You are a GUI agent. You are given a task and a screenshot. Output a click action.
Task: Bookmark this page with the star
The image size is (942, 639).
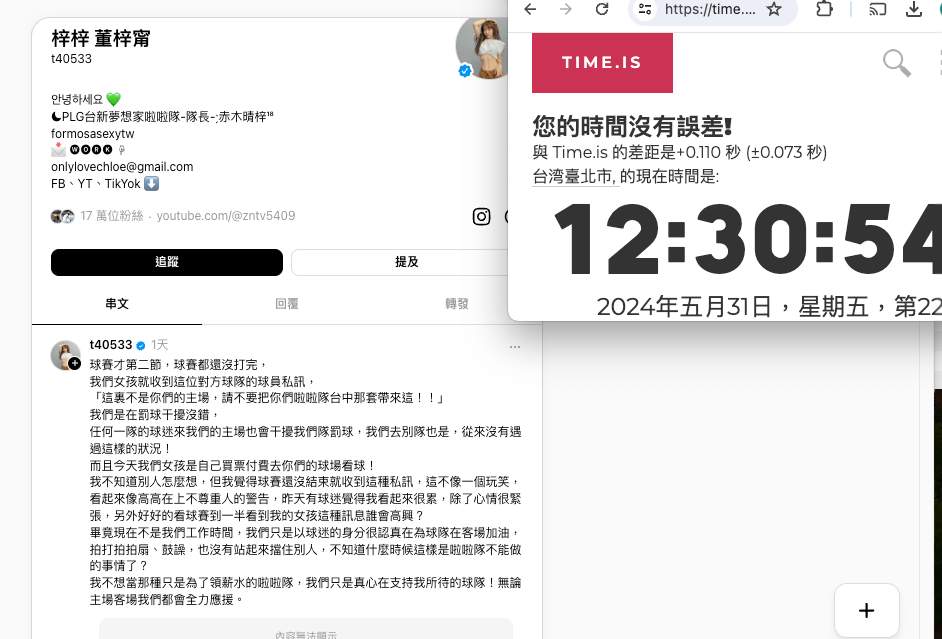[x=774, y=9]
